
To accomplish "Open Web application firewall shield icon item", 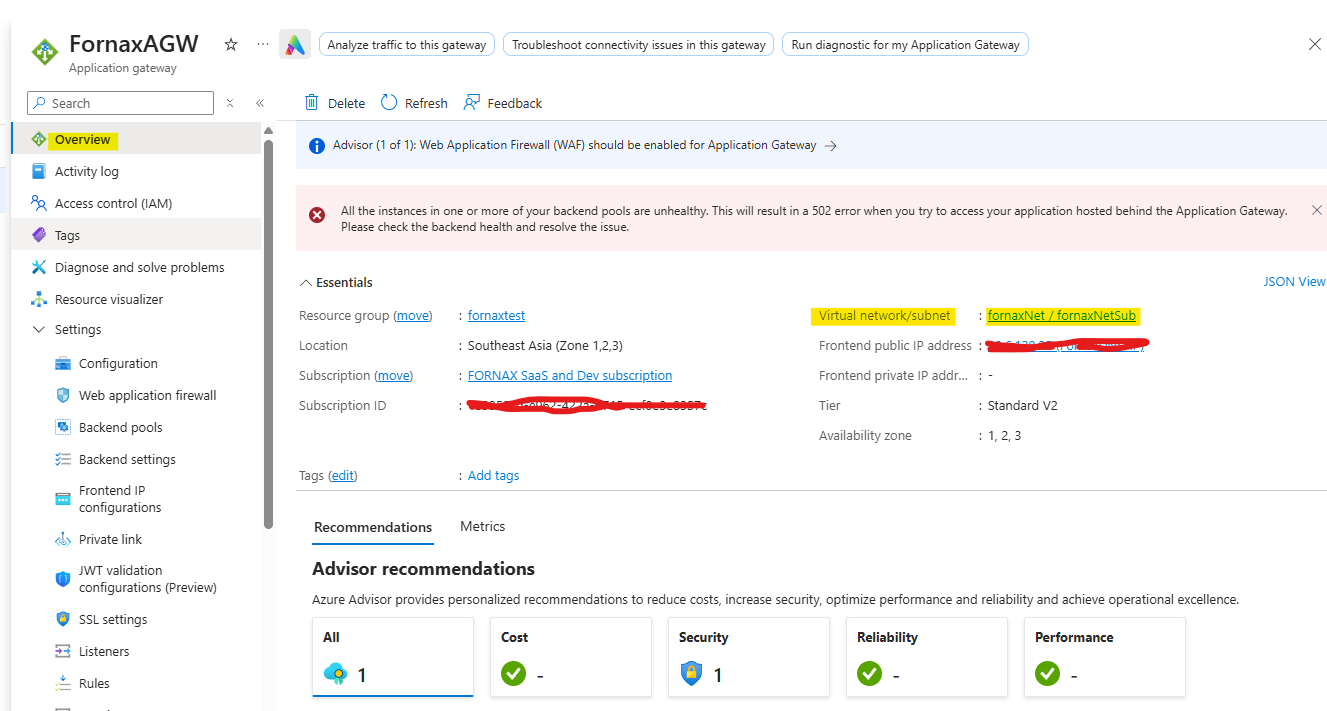I will [63, 395].
